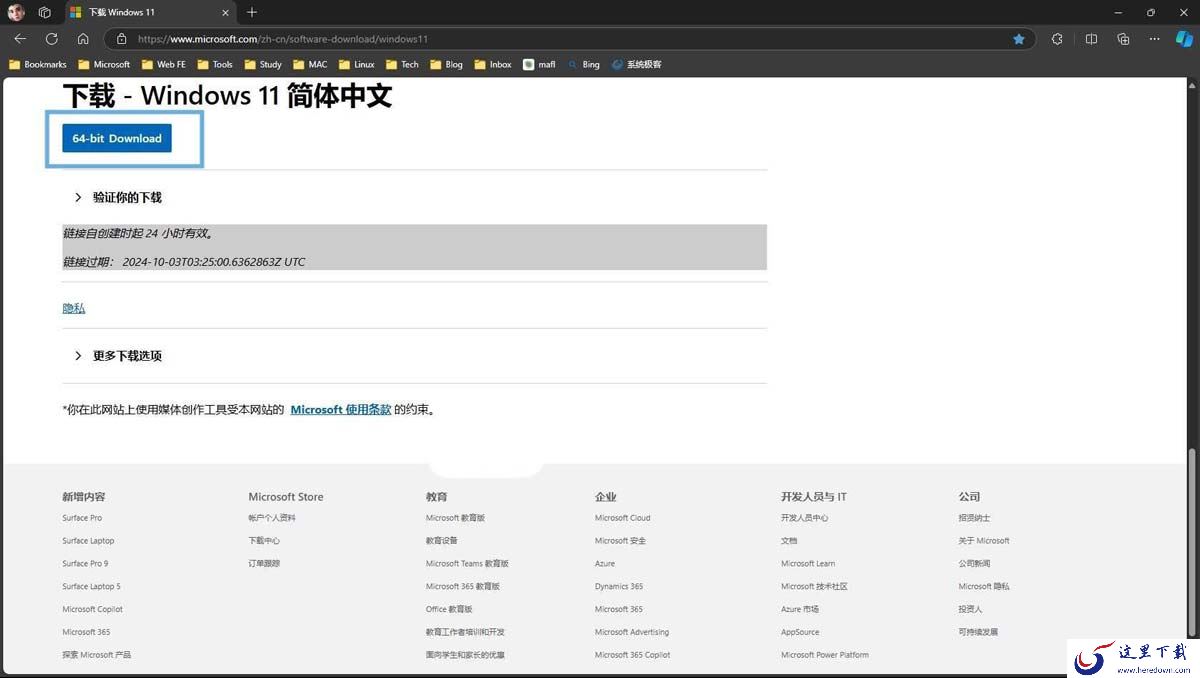Screen dimensions: 1200x678
Task: Open the Extensions puzzle icon
Action: (x=1058, y=39)
